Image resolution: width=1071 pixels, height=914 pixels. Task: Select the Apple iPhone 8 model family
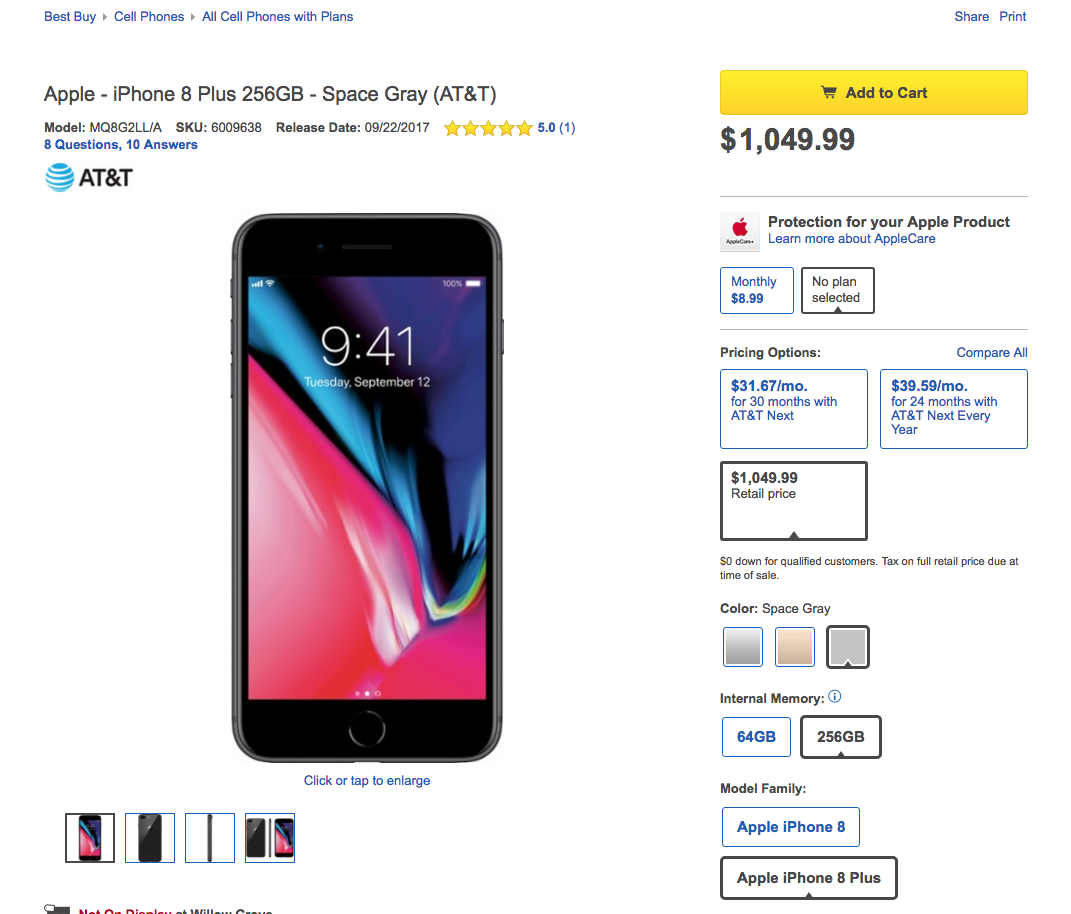[791, 827]
